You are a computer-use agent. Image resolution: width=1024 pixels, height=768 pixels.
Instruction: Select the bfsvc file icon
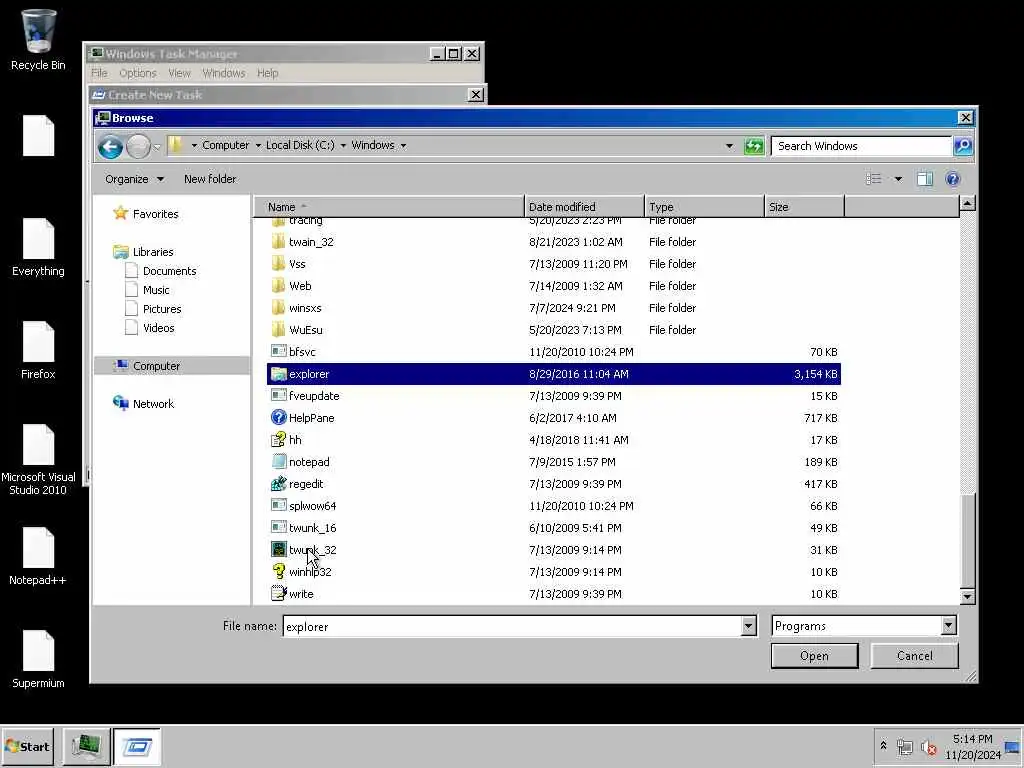279,351
